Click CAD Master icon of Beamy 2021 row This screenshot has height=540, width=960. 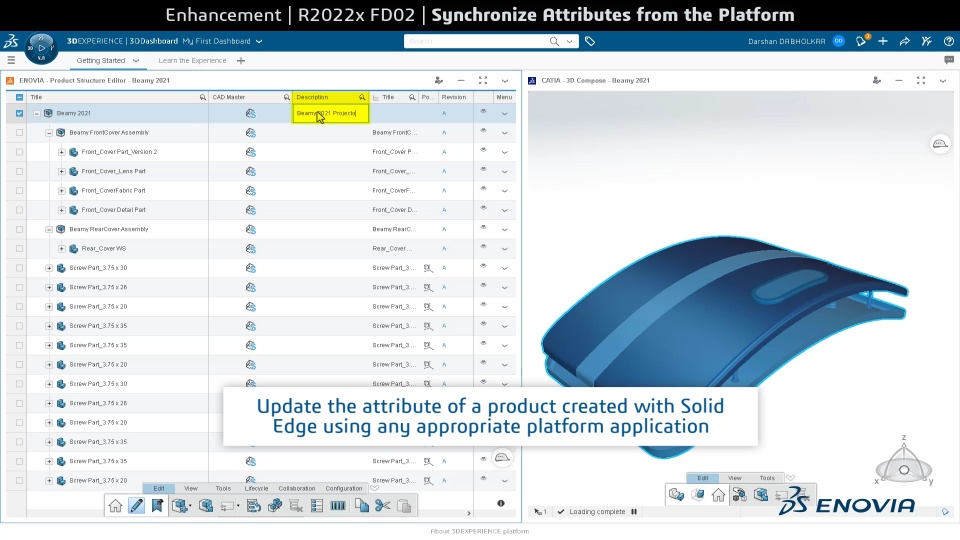[x=250, y=113]
